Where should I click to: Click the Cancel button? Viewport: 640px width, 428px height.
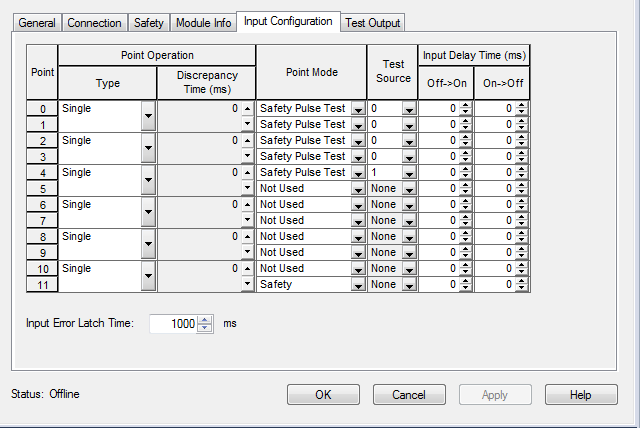click(x=409, y=395)
